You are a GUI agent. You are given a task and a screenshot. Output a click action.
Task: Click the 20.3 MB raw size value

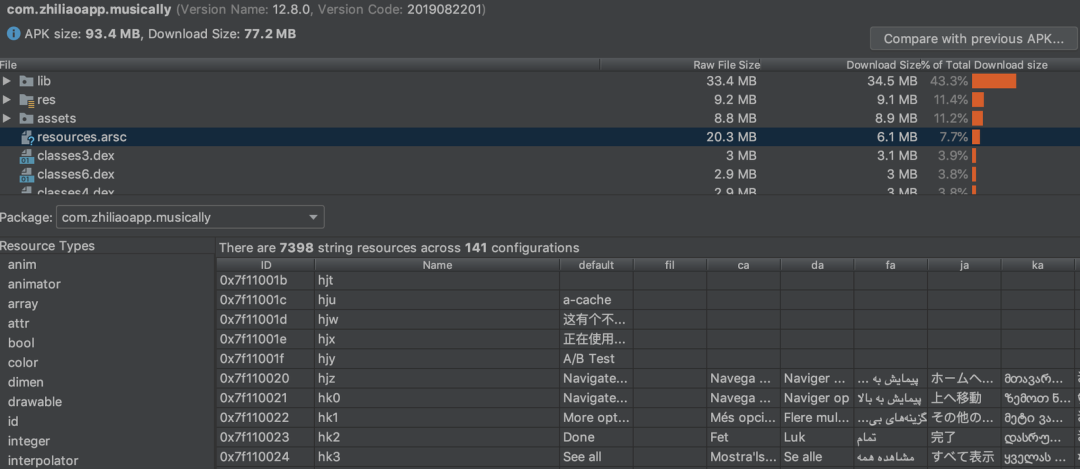coord(731,137)
